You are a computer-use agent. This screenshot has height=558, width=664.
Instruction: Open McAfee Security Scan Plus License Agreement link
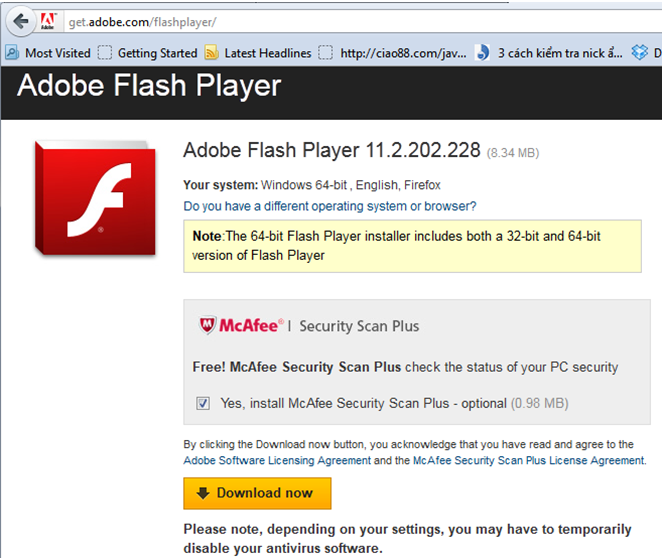tap(529, 460)
